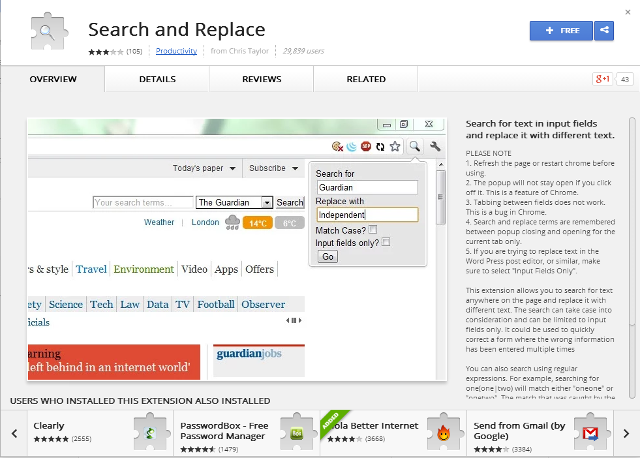Click the London link
The width and height of the screenshot is (640, 458).
pos(205,222)
